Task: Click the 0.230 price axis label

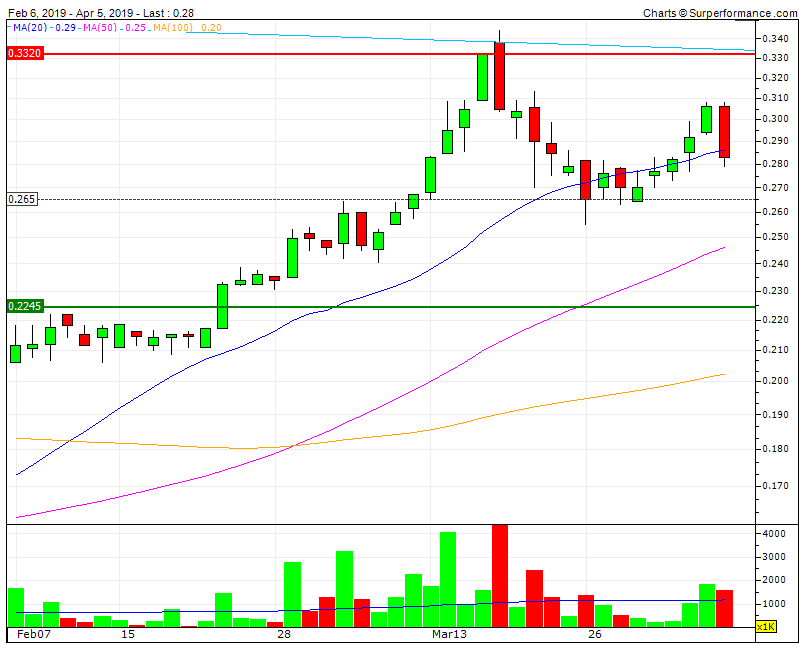Action: point(775,291)
